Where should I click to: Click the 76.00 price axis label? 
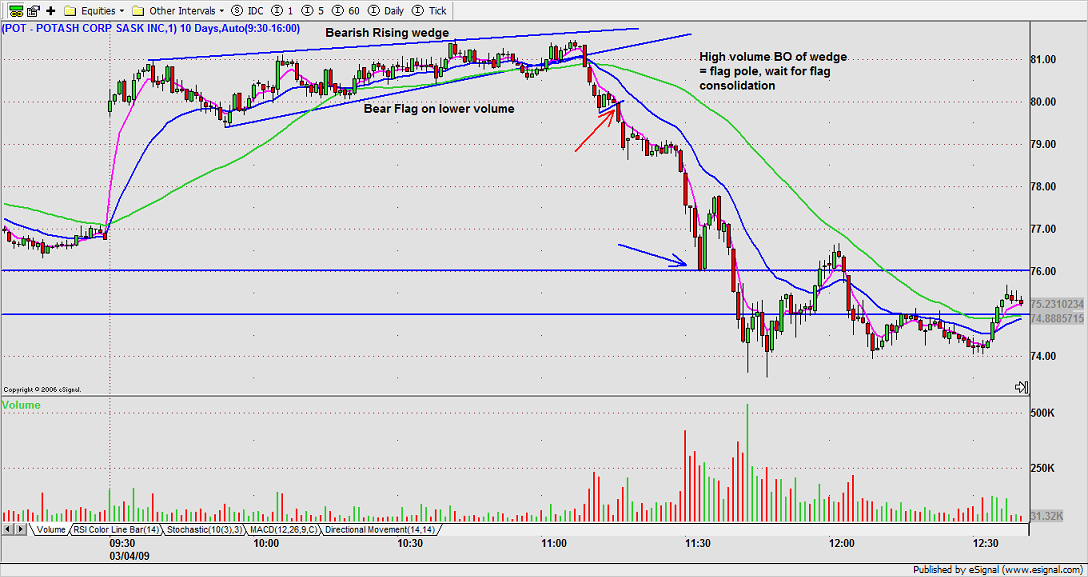pyautogui.click(x=1045, y=271)
